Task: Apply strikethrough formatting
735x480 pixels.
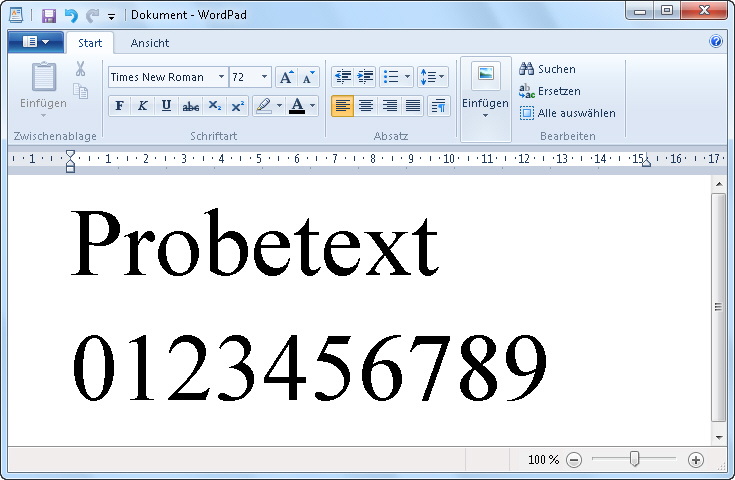Action: (190, 106)
